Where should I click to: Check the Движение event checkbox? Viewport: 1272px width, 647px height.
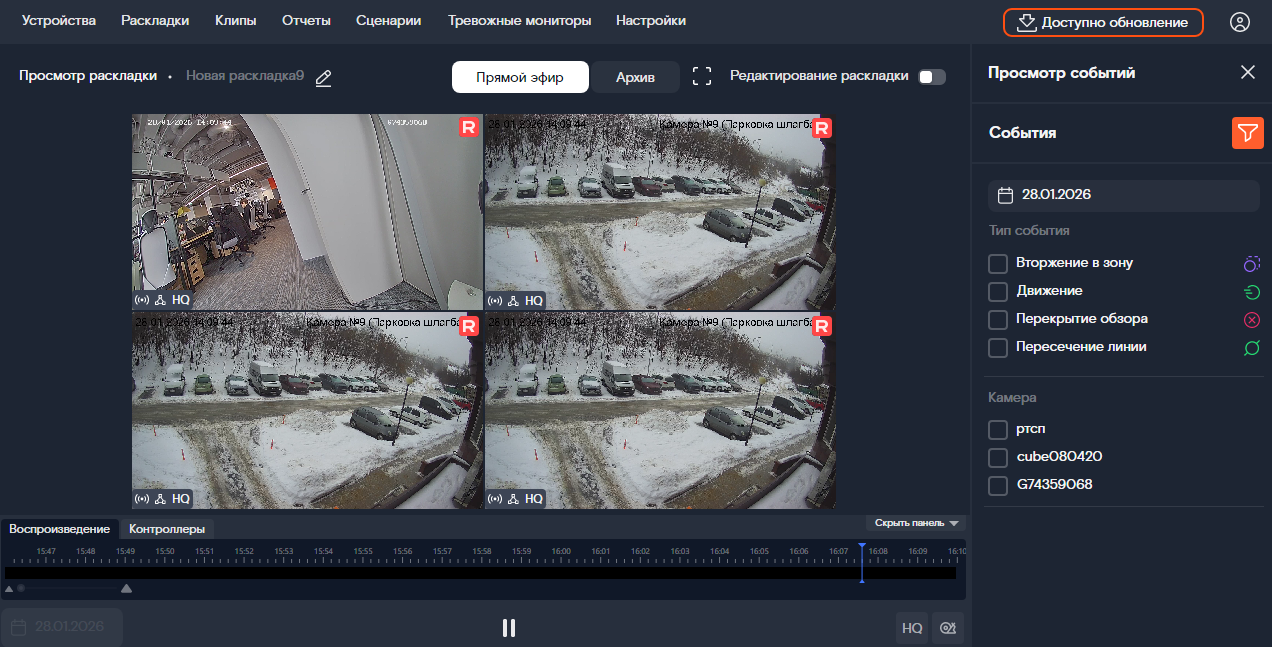pos(997,290)
